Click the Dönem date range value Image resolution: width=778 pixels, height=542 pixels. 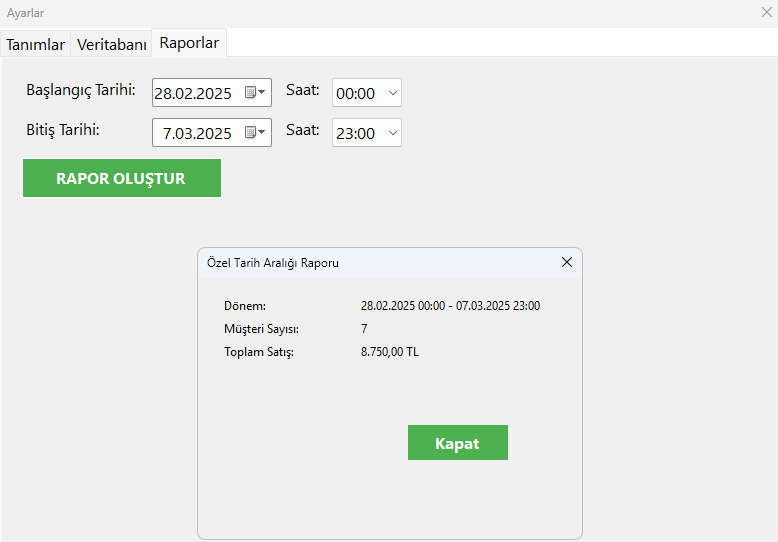pyautogui.click(x=450, y=306)
